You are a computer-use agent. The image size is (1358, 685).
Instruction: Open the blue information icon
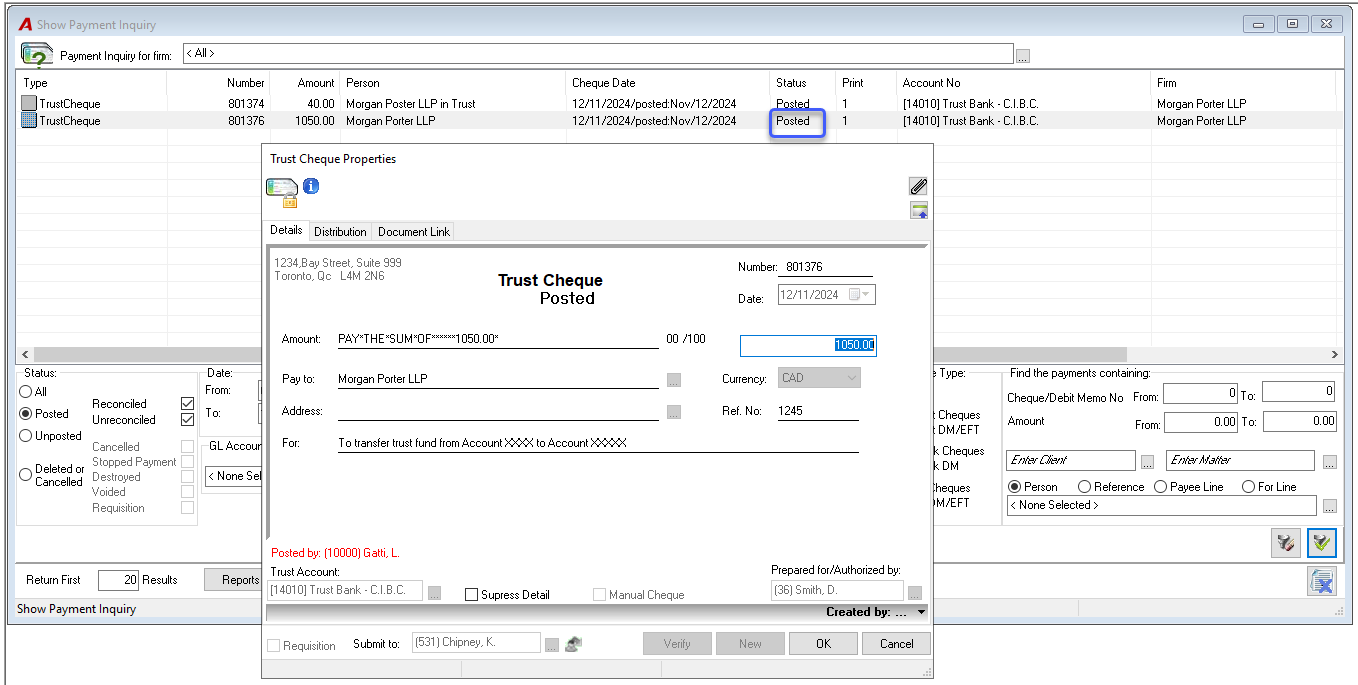click(x=311, y=186)
